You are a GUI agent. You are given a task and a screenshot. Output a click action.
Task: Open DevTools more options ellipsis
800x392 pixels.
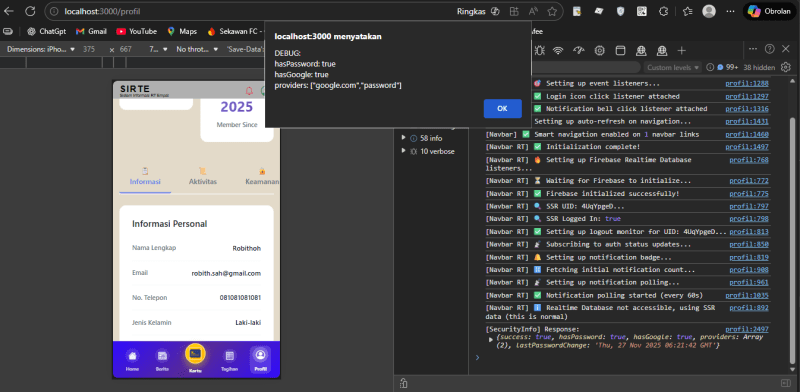pyautogui.click(x=753, y=48)
